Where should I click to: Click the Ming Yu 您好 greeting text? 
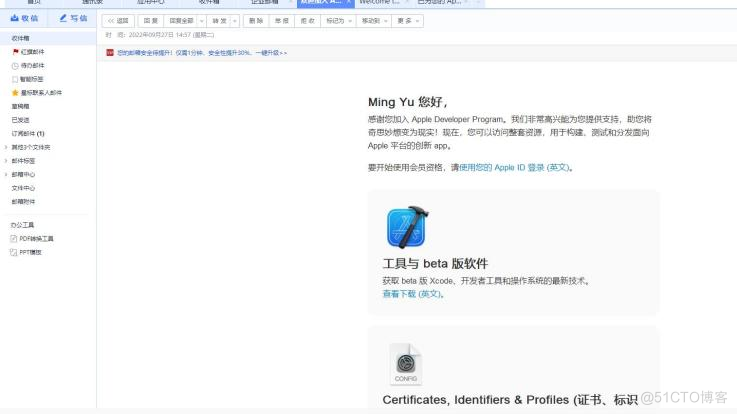[407, 102]
